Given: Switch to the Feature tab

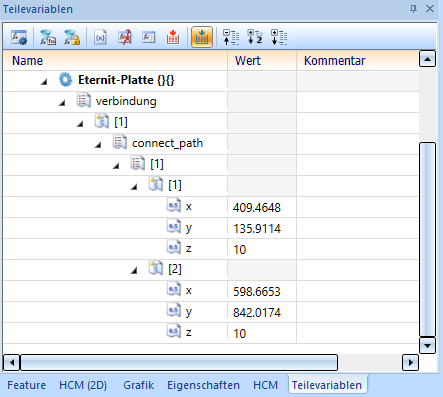Looking at the screenshot, I should [x=27, y=385].
